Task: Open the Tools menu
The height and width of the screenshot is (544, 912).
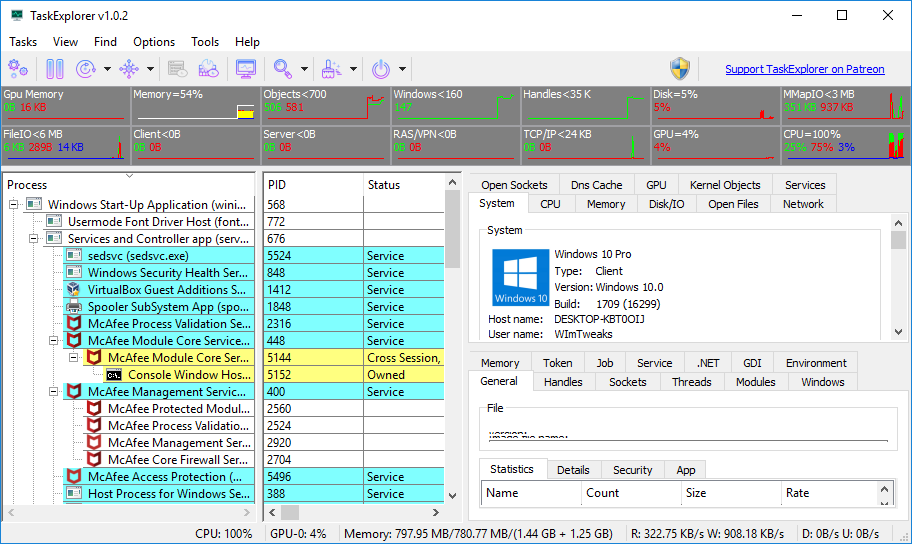Action: 205,42
